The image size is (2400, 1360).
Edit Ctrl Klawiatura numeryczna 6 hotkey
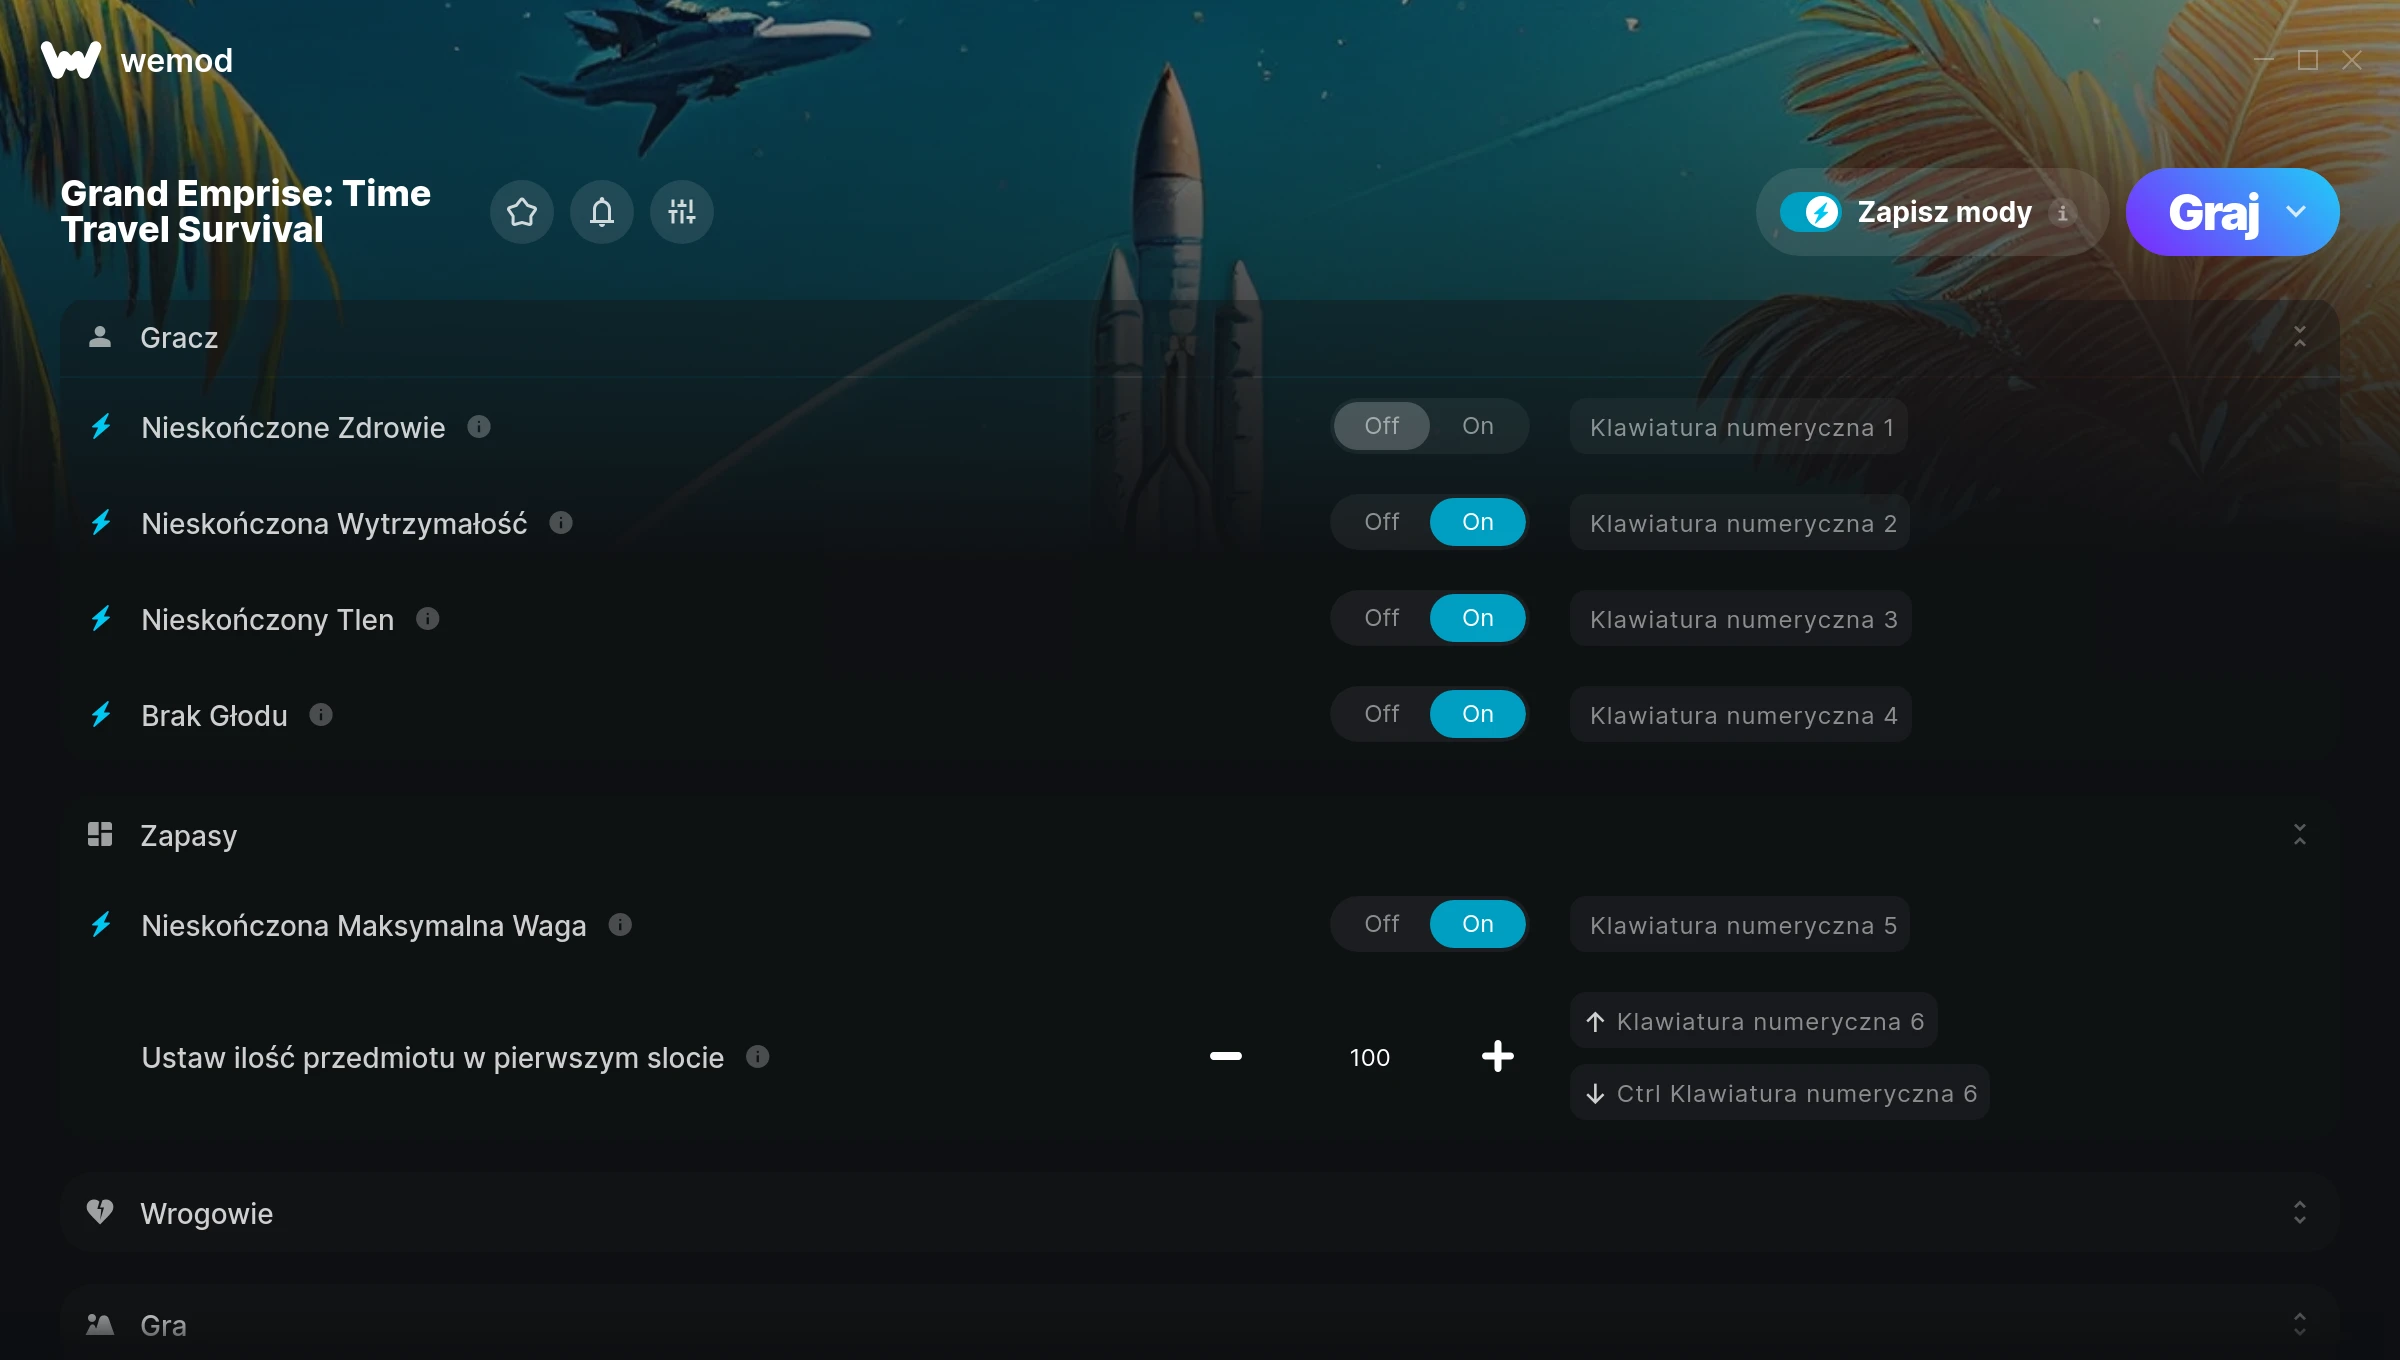[x=1780, y=1093]
